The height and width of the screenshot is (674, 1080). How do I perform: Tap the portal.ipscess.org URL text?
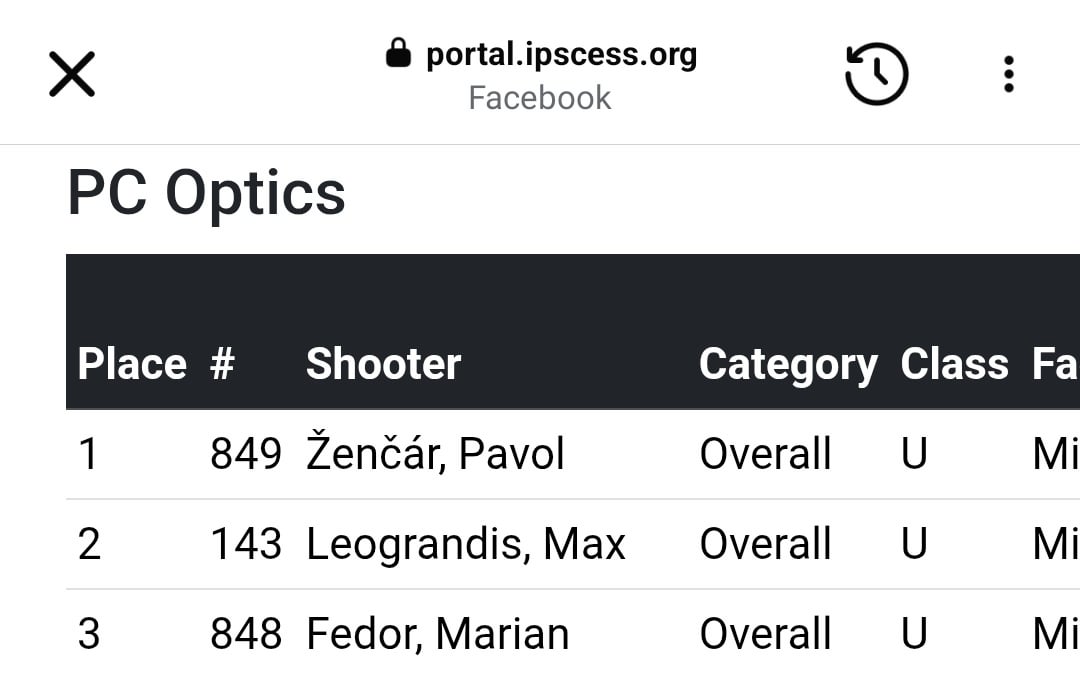(x=561, y=54)
